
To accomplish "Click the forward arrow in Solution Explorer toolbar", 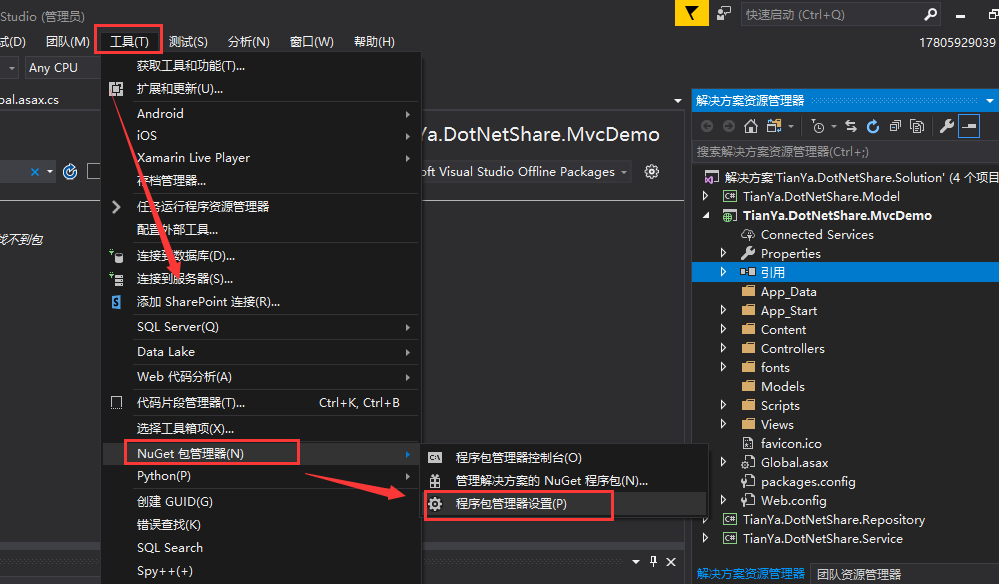I will tap(728, 126).
